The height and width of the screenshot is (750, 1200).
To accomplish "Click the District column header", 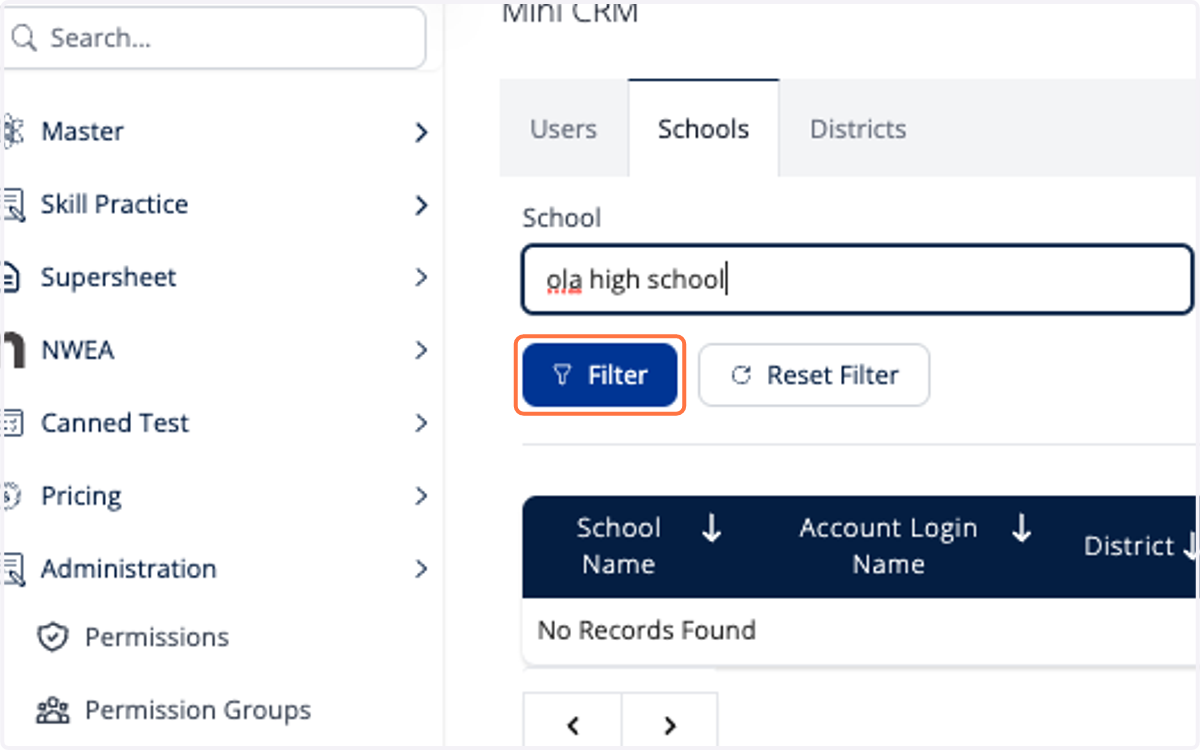I will (x=1129, y=546).
